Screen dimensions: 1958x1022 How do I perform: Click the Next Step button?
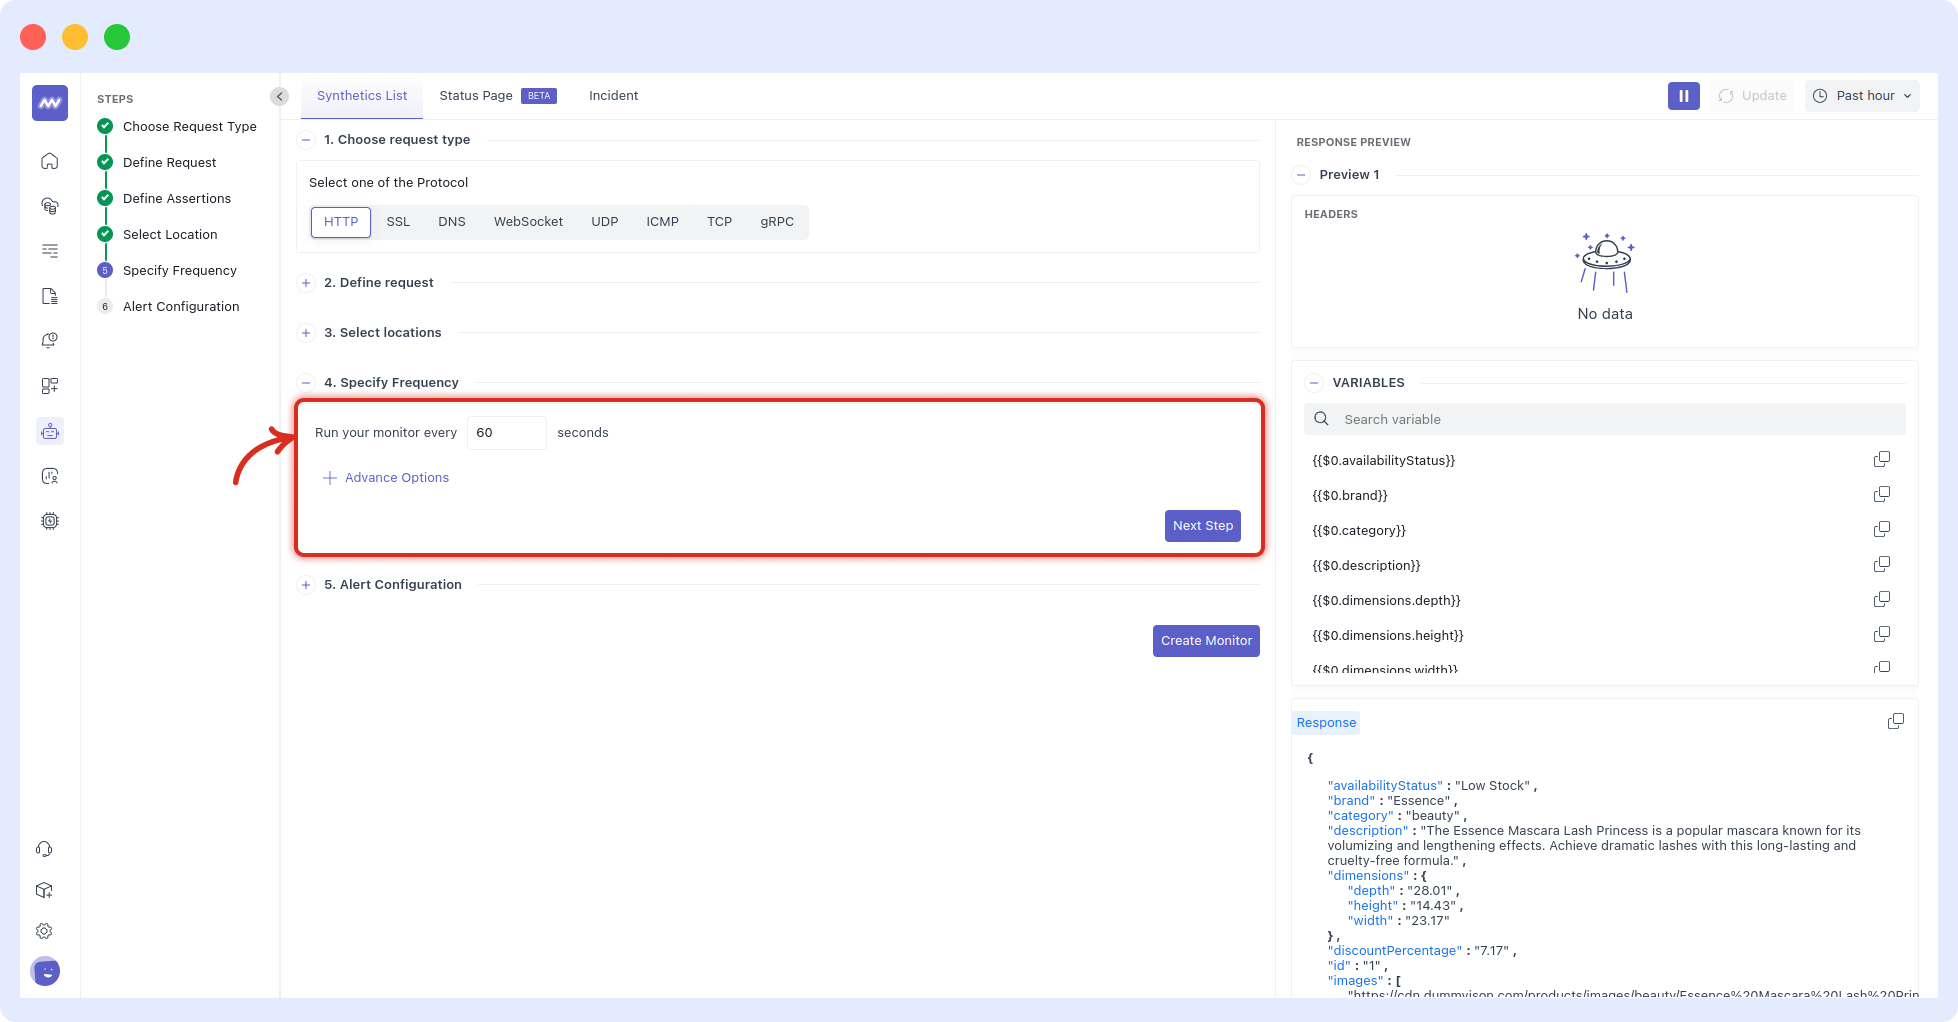(1202, 526)
